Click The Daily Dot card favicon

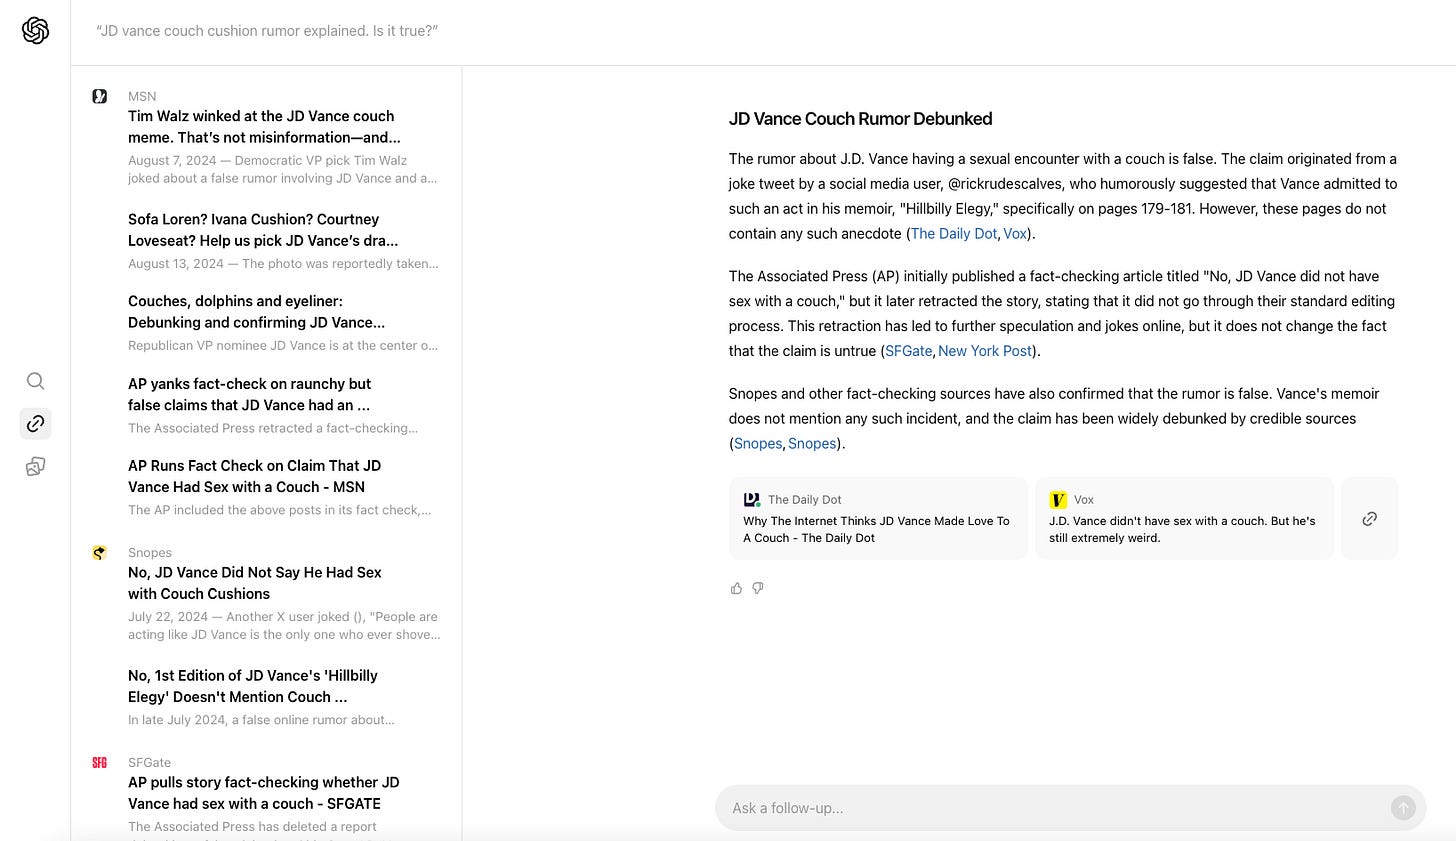point(752,499)
